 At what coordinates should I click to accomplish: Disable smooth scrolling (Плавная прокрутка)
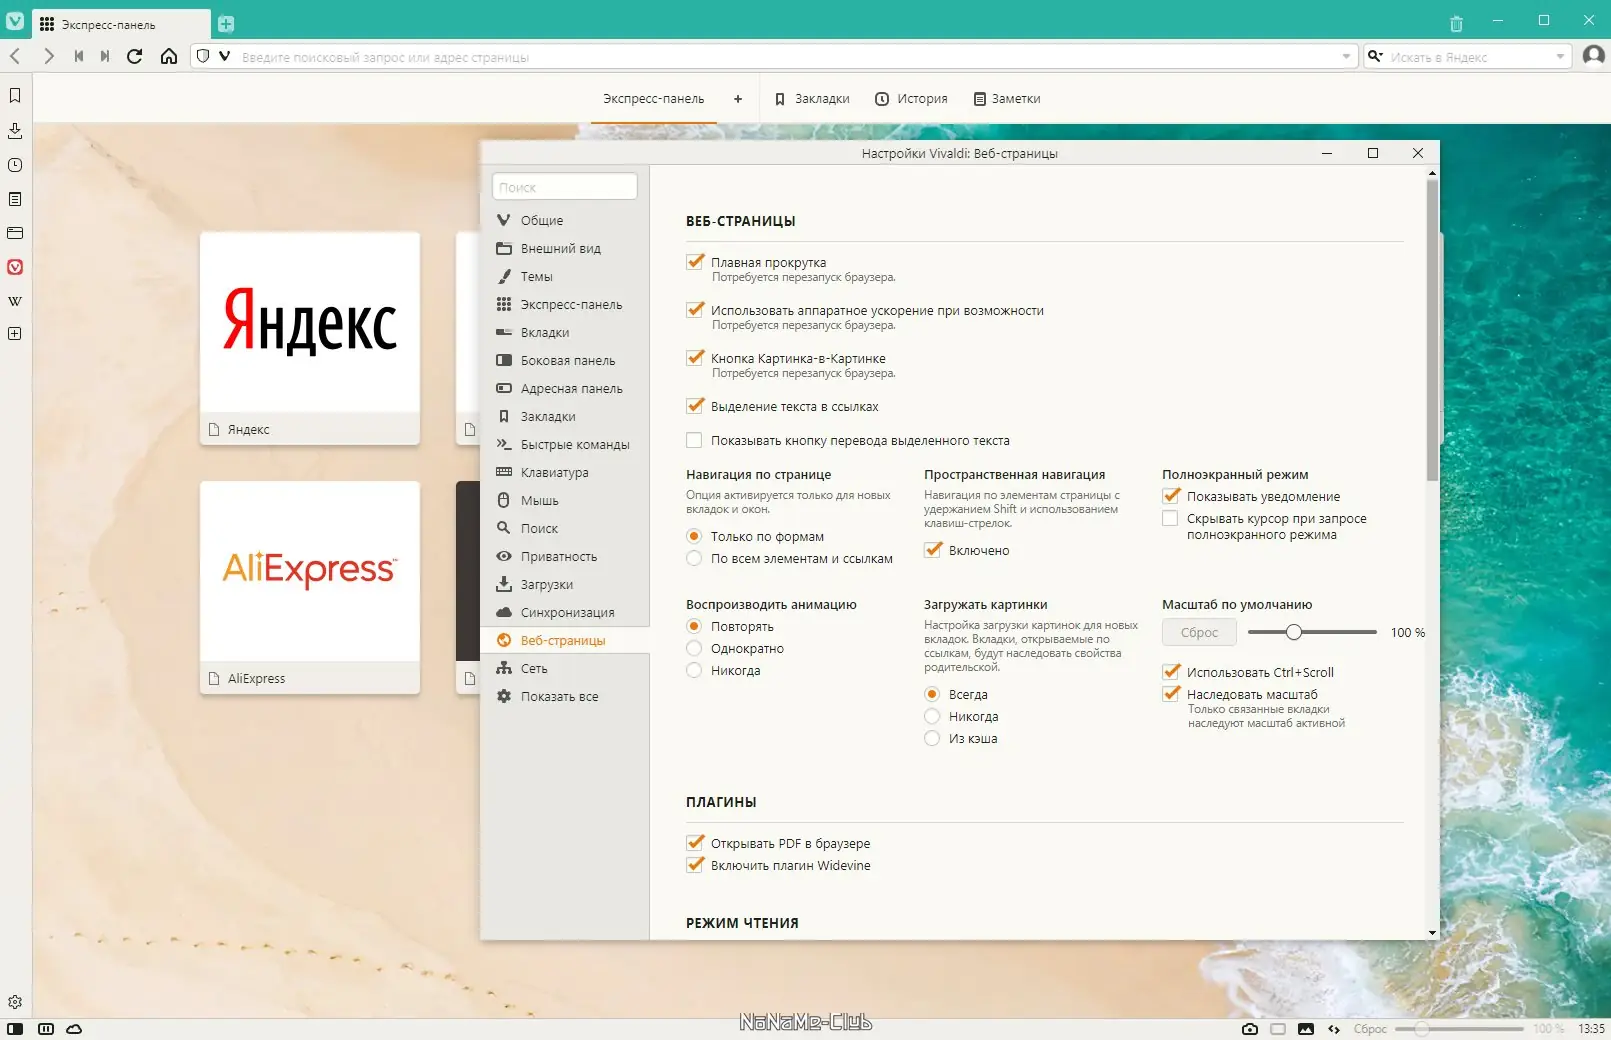pos(695,262)
